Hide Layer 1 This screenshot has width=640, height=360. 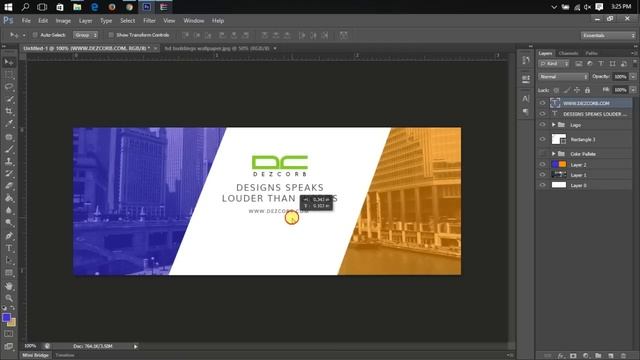542,175
